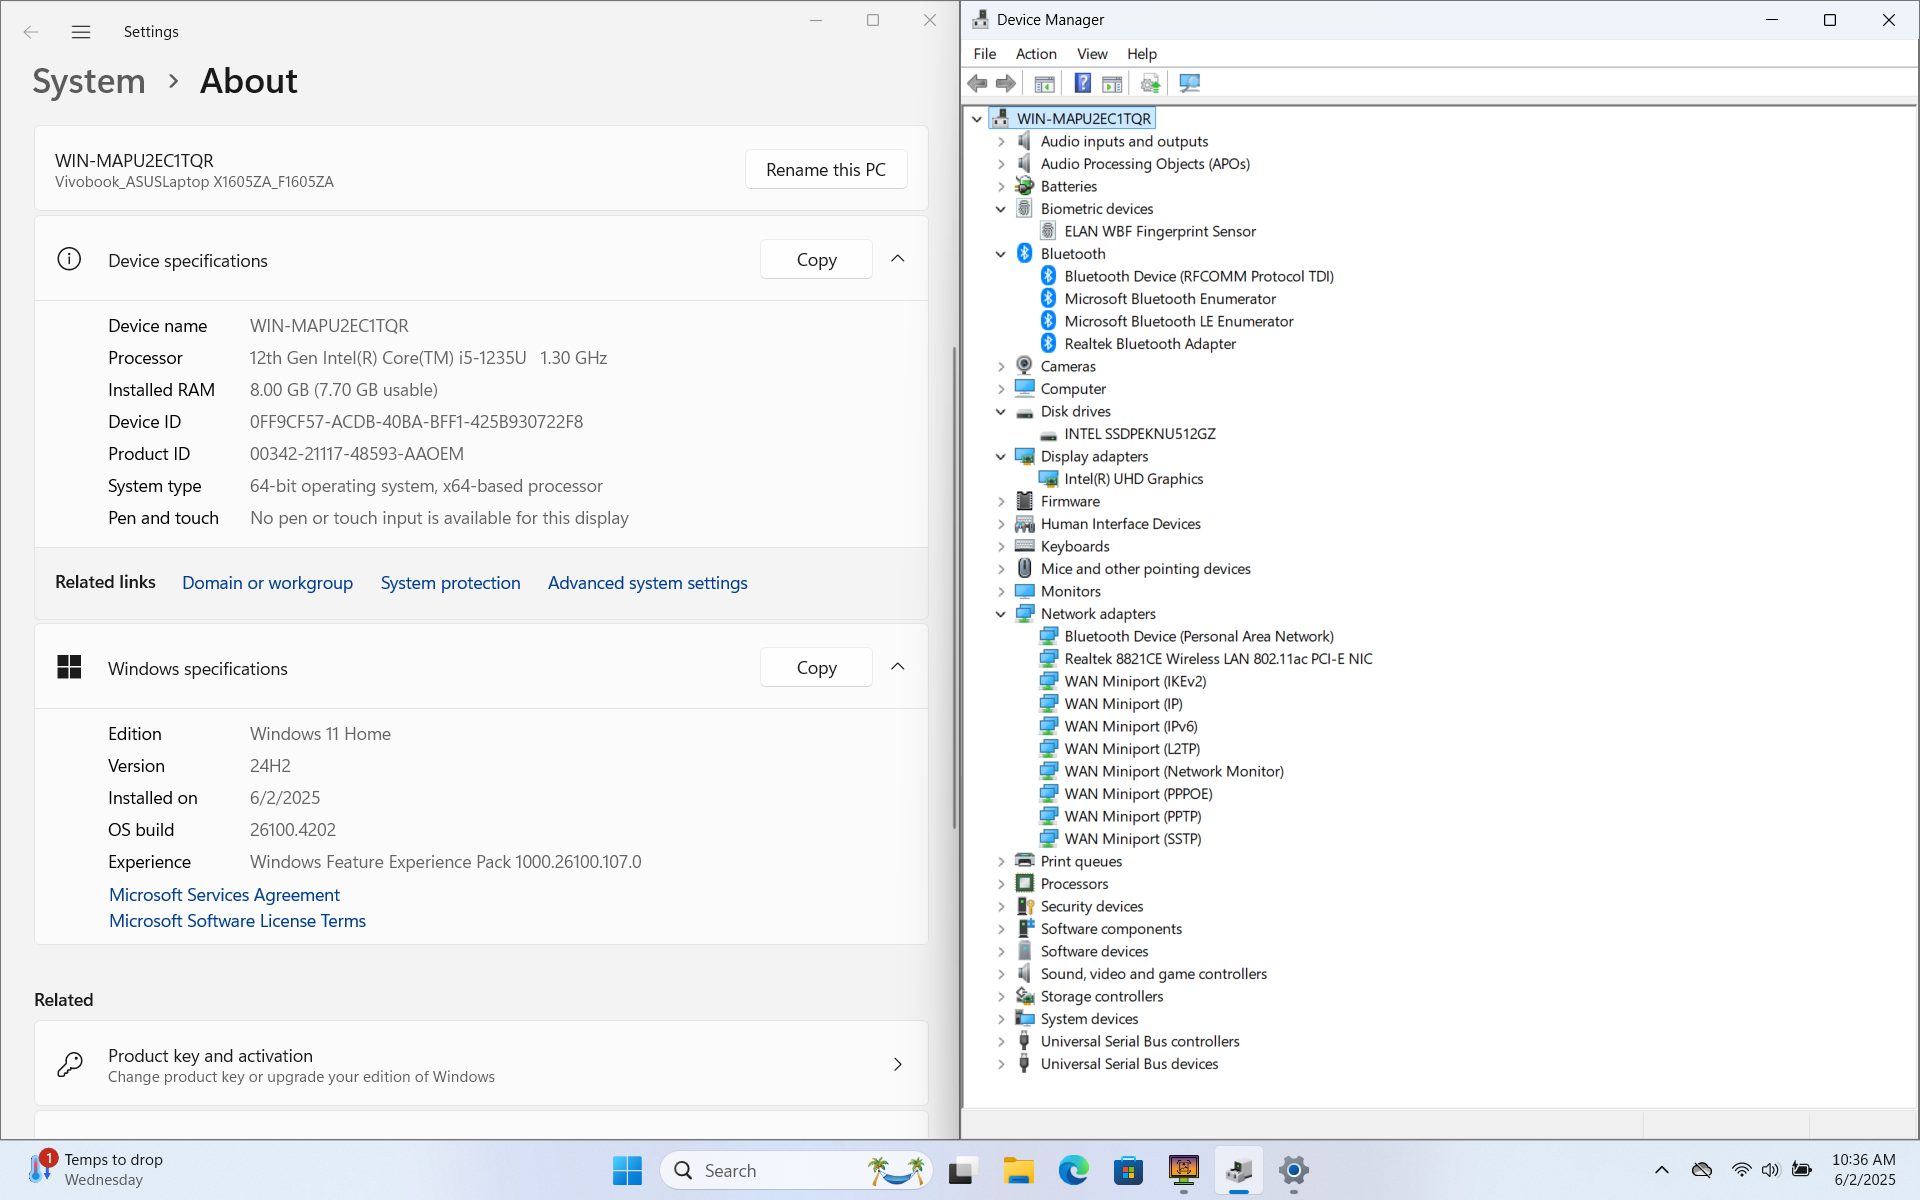The height and width of the screenshot is (1200, 1920).
Task: Click Scan for hardware changes monitor icon
Action: [x=1189, y=84]
